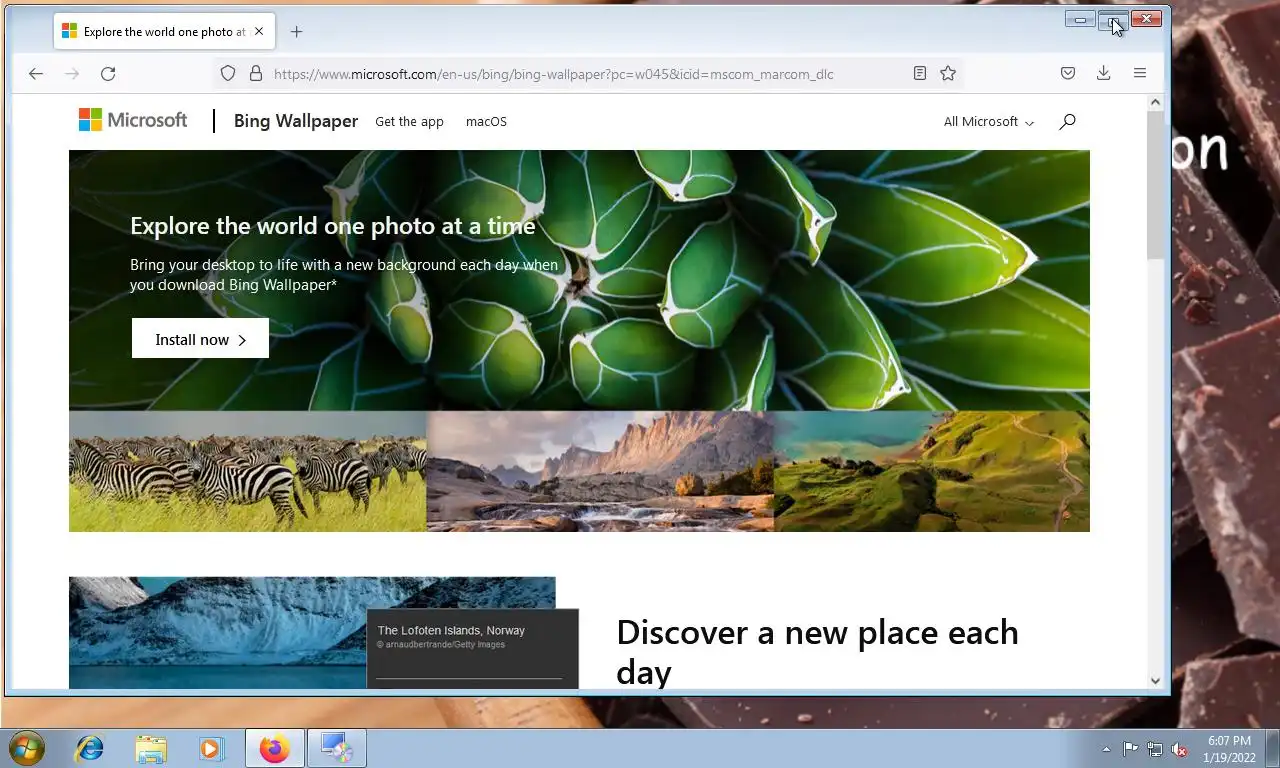The height and width of the screenshot is (768, 1280).
Task: Show hidden system tray icons arrow
Action: [1106, 749]
